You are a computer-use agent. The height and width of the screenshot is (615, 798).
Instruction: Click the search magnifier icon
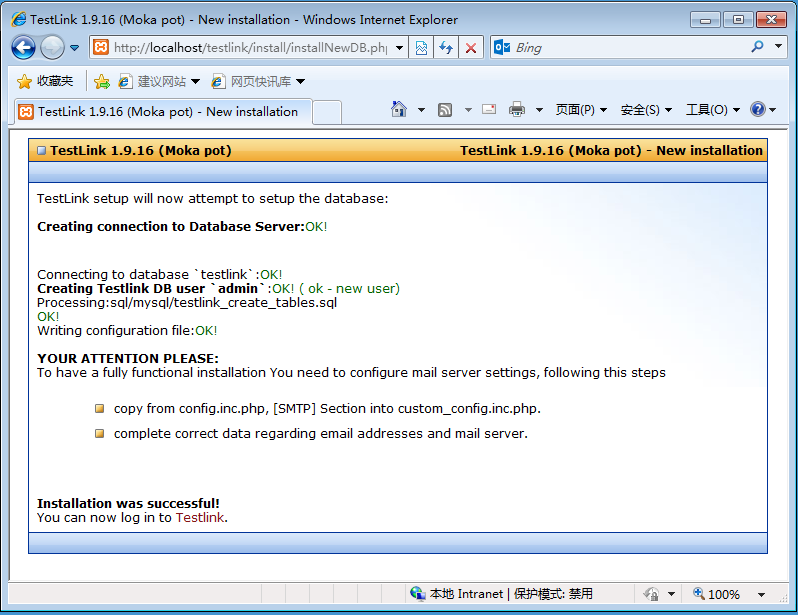click(757, 47)
